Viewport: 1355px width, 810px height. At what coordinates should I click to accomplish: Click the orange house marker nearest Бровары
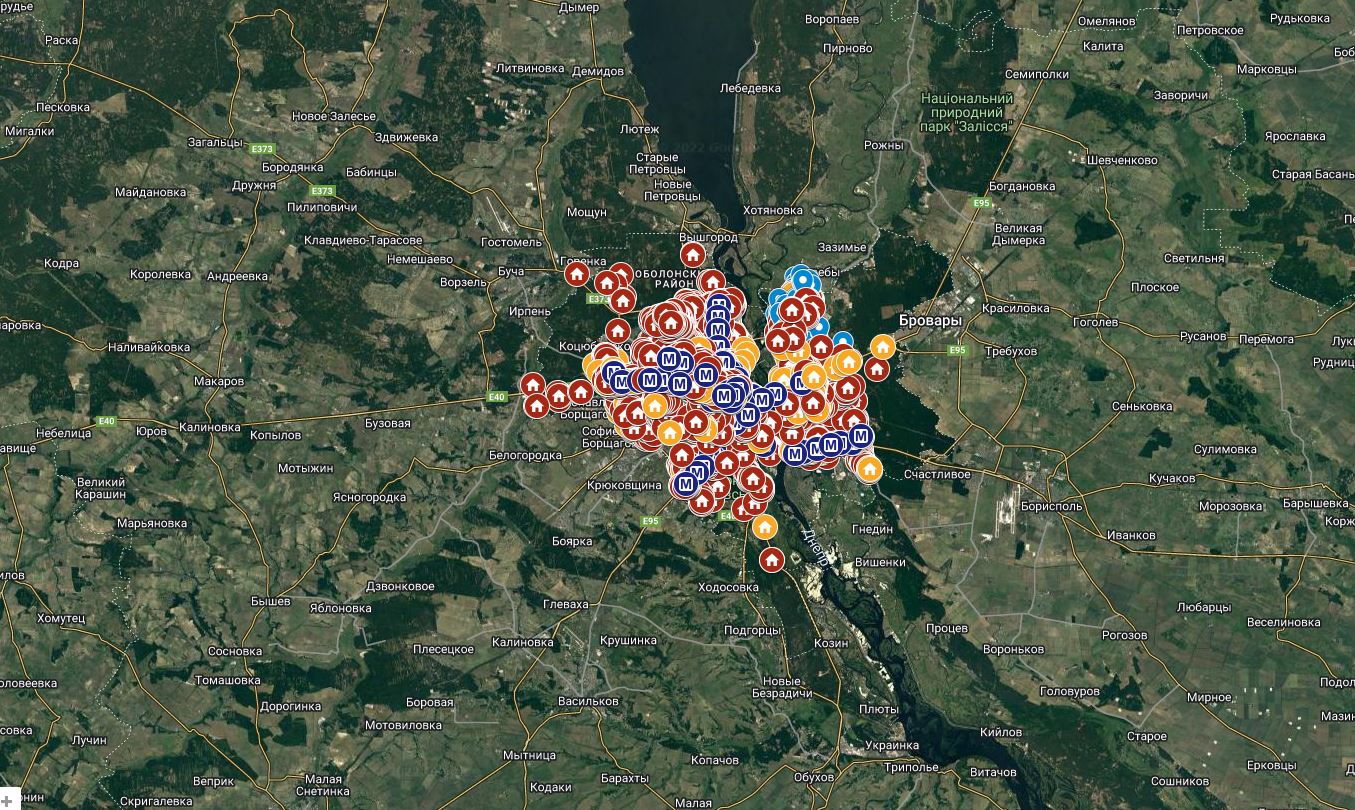[882, 346]
